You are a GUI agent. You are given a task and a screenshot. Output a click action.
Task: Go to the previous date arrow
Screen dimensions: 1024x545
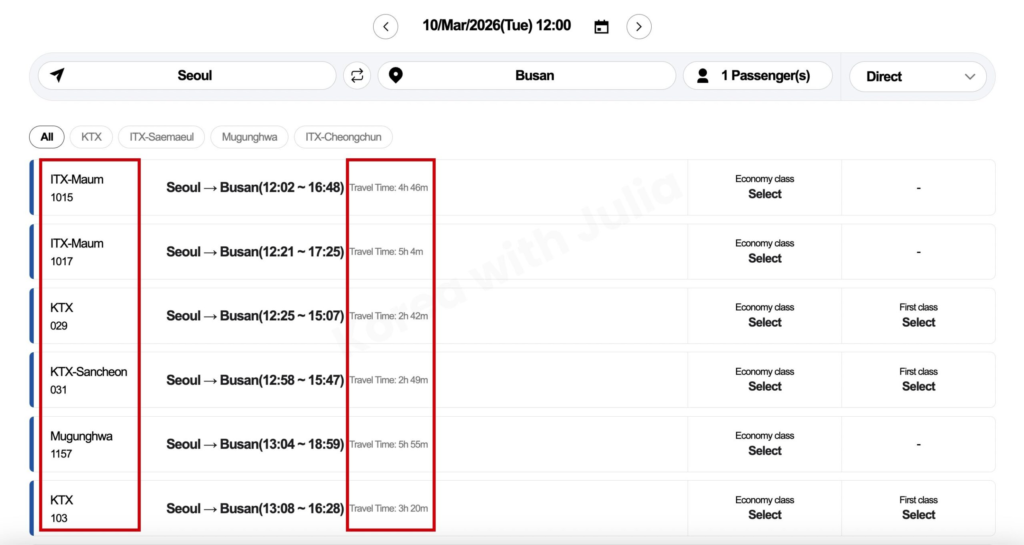385,27
